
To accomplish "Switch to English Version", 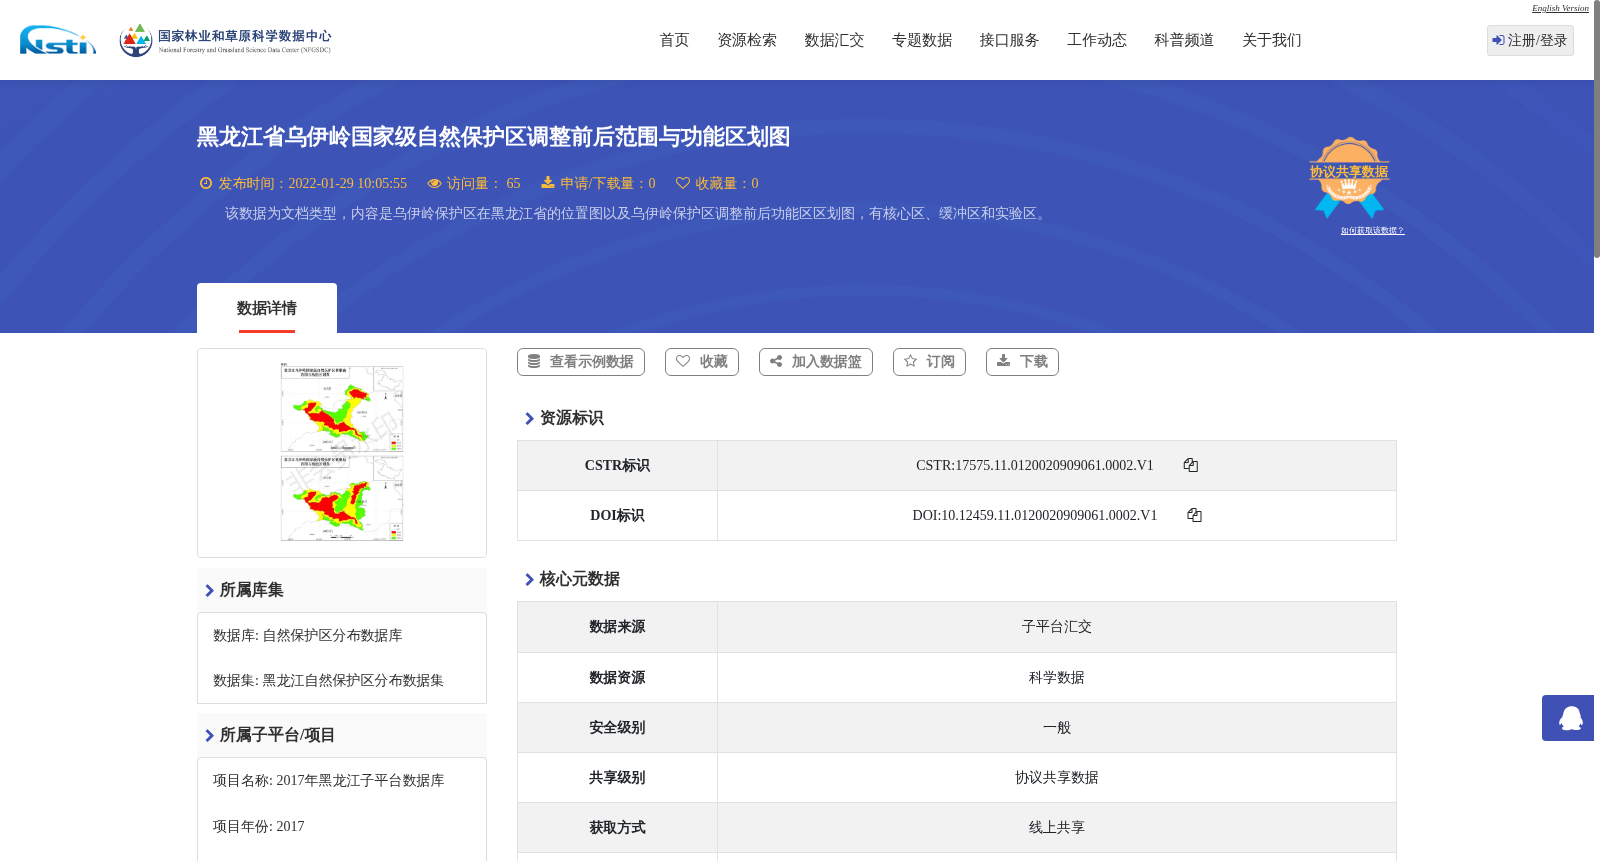I will (x=1560, y=8).
